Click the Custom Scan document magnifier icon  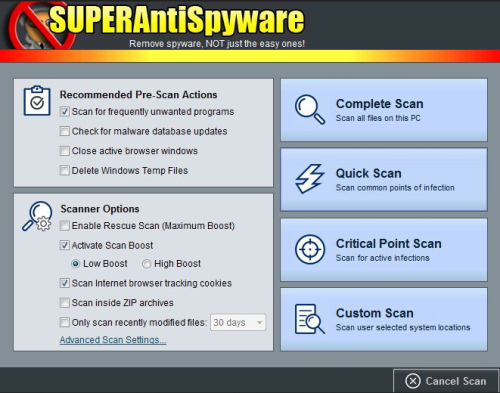pos(310,319)
